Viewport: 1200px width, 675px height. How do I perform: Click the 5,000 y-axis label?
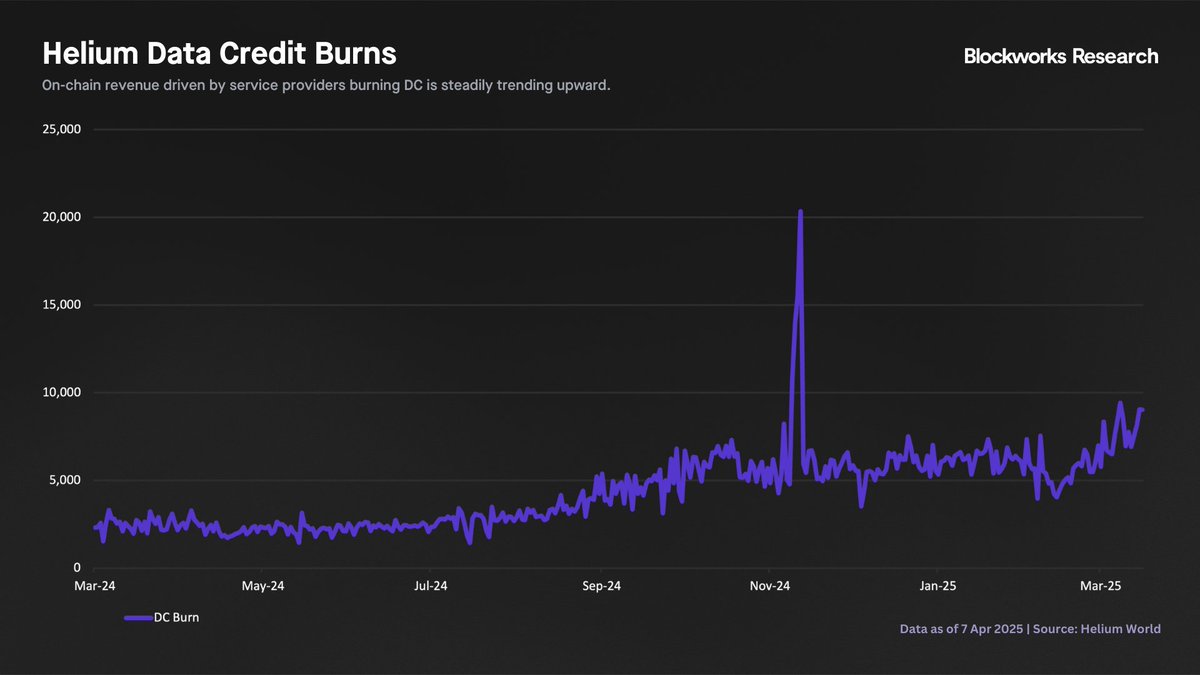pyautogui.click(x=64, y=480)
